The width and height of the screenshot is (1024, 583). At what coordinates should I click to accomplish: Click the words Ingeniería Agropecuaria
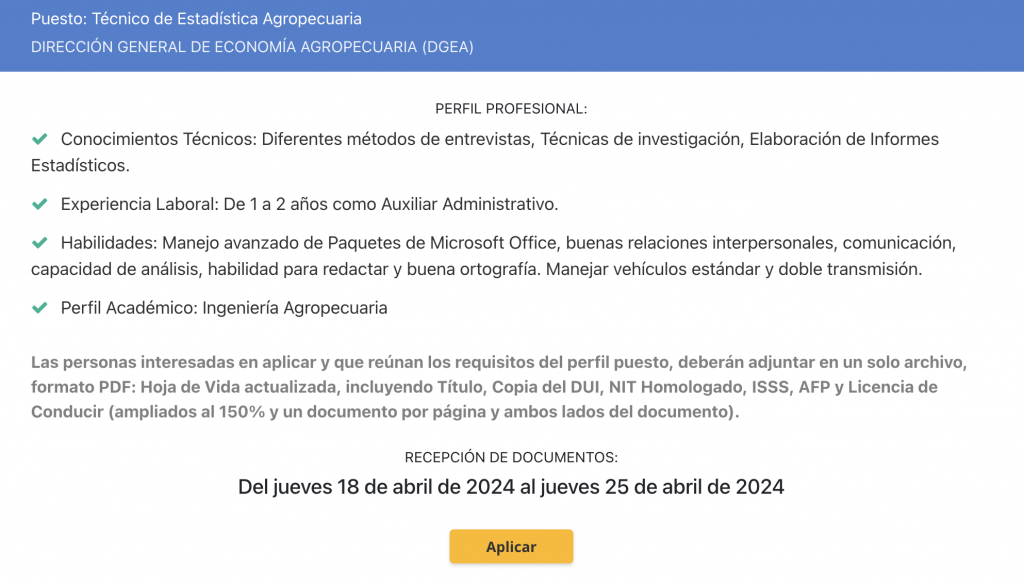[x=294, y=308]
